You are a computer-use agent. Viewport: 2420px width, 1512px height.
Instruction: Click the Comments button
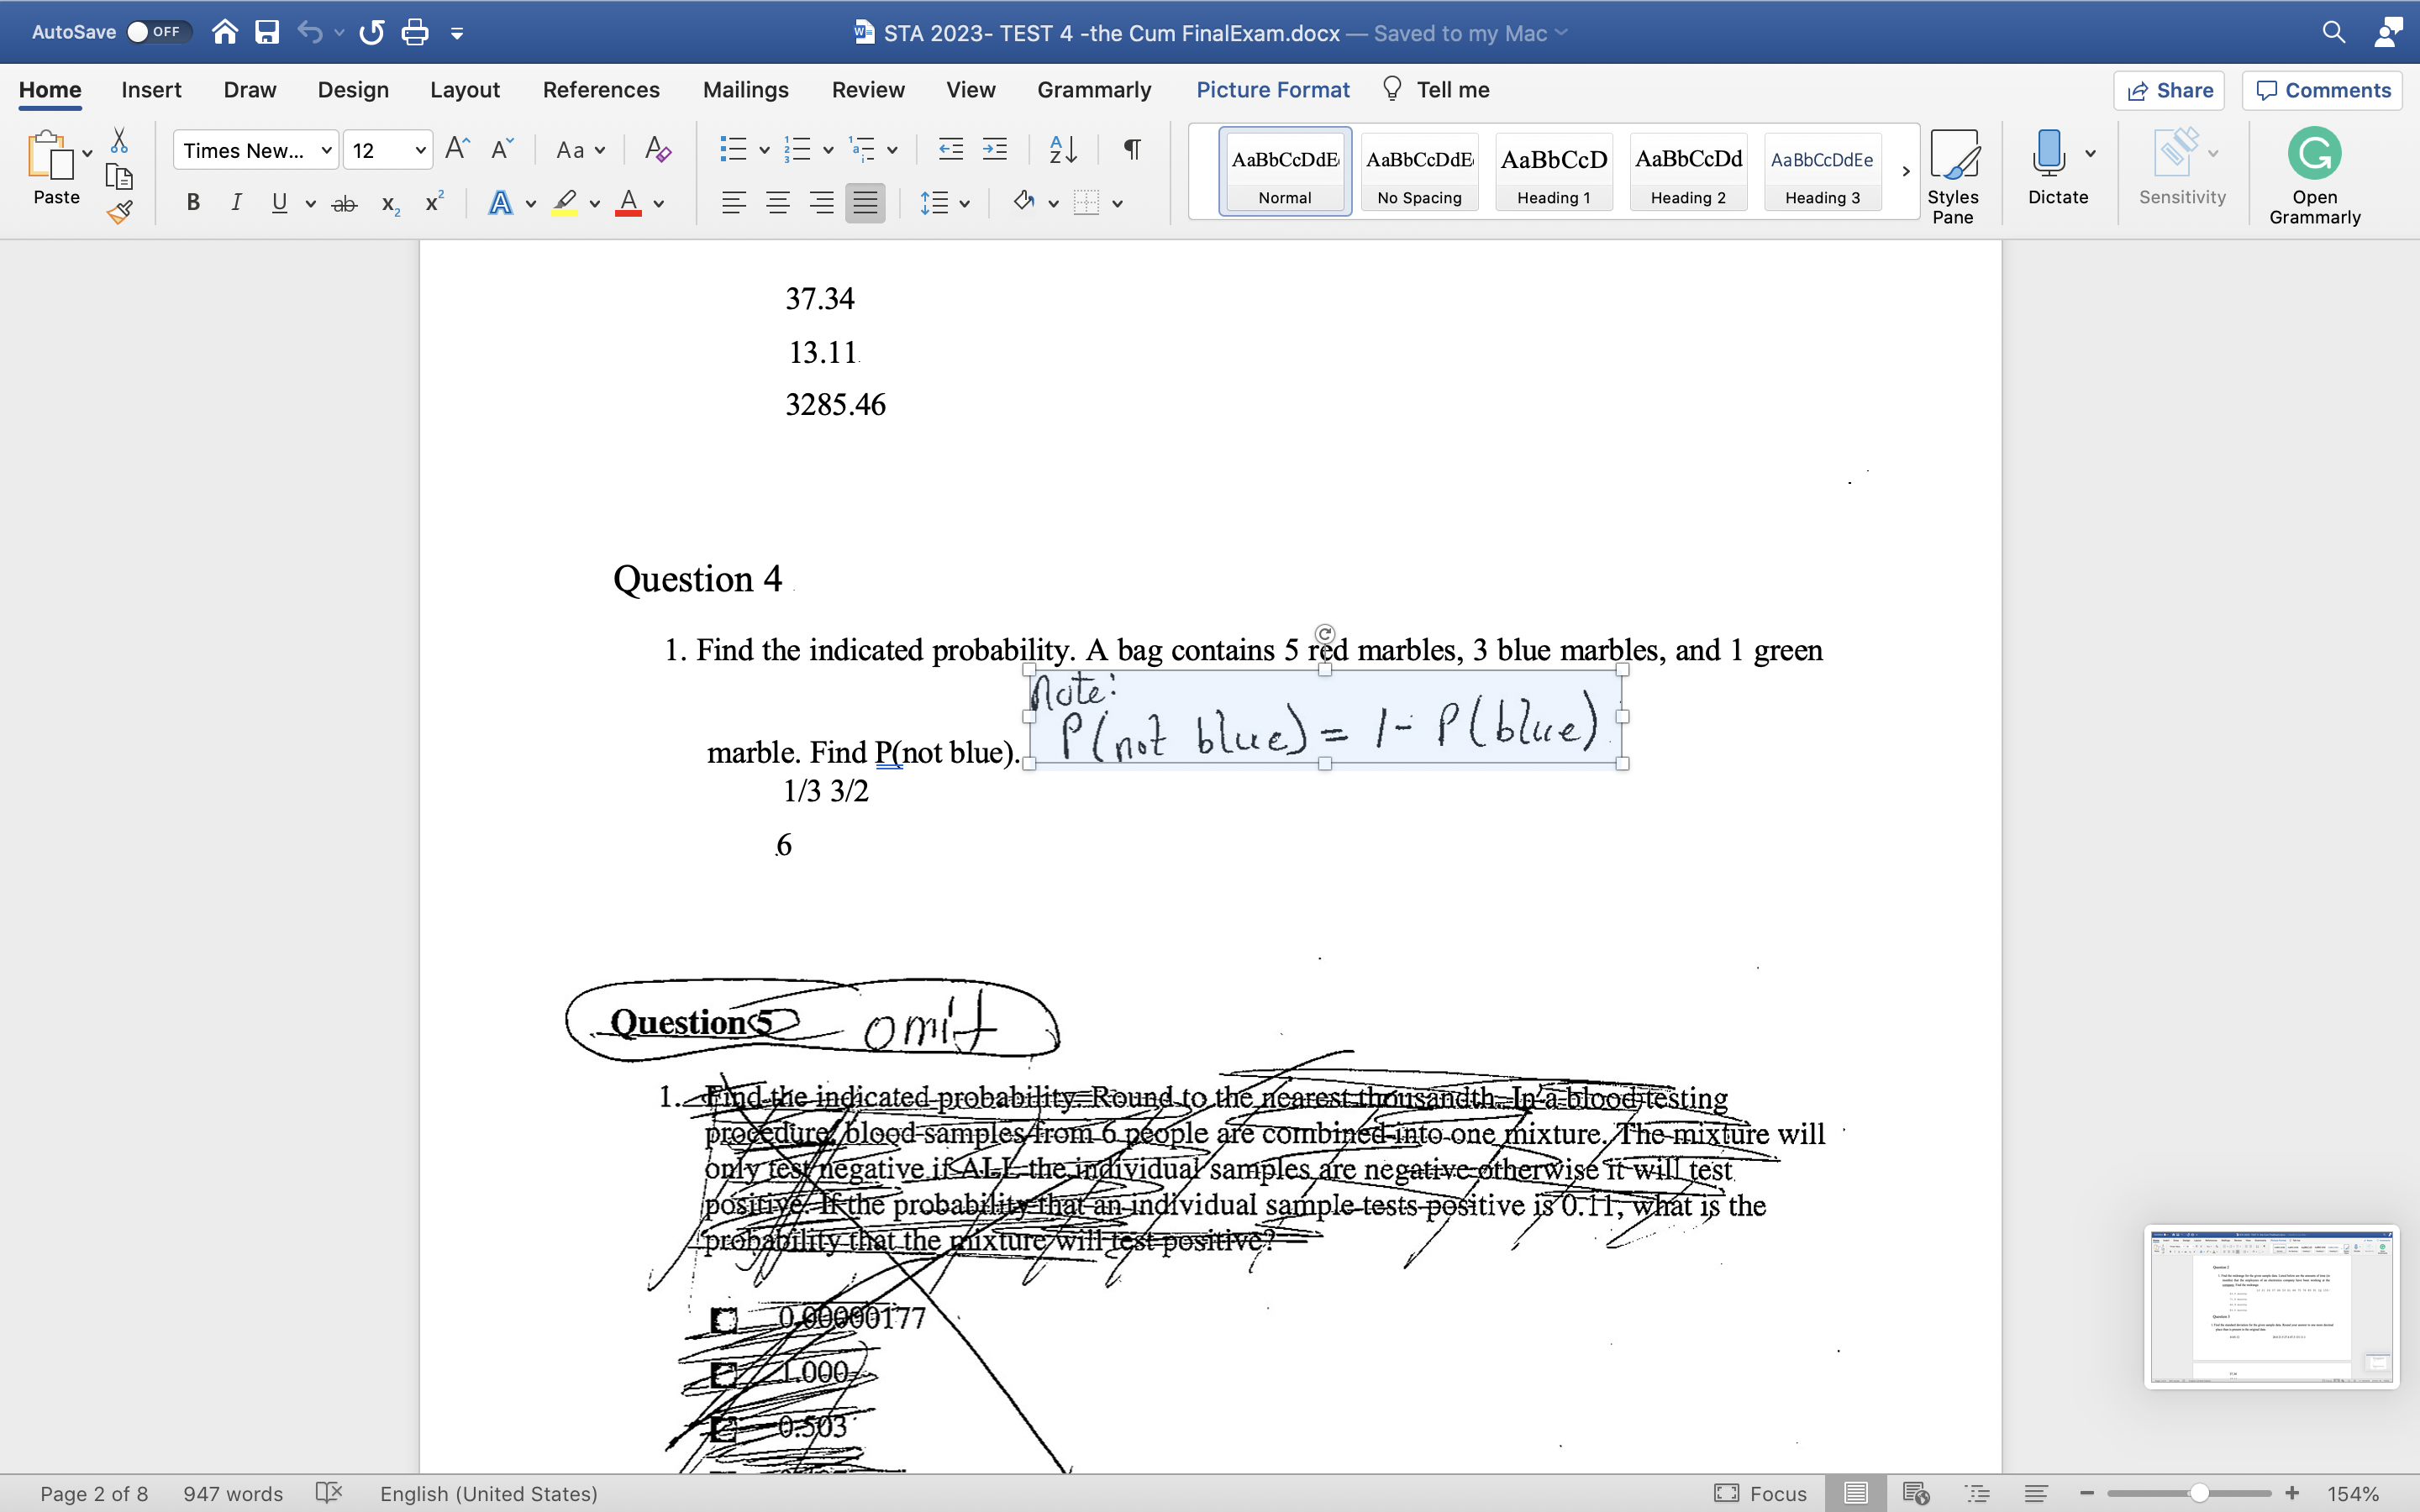[x=2322, y=91]
